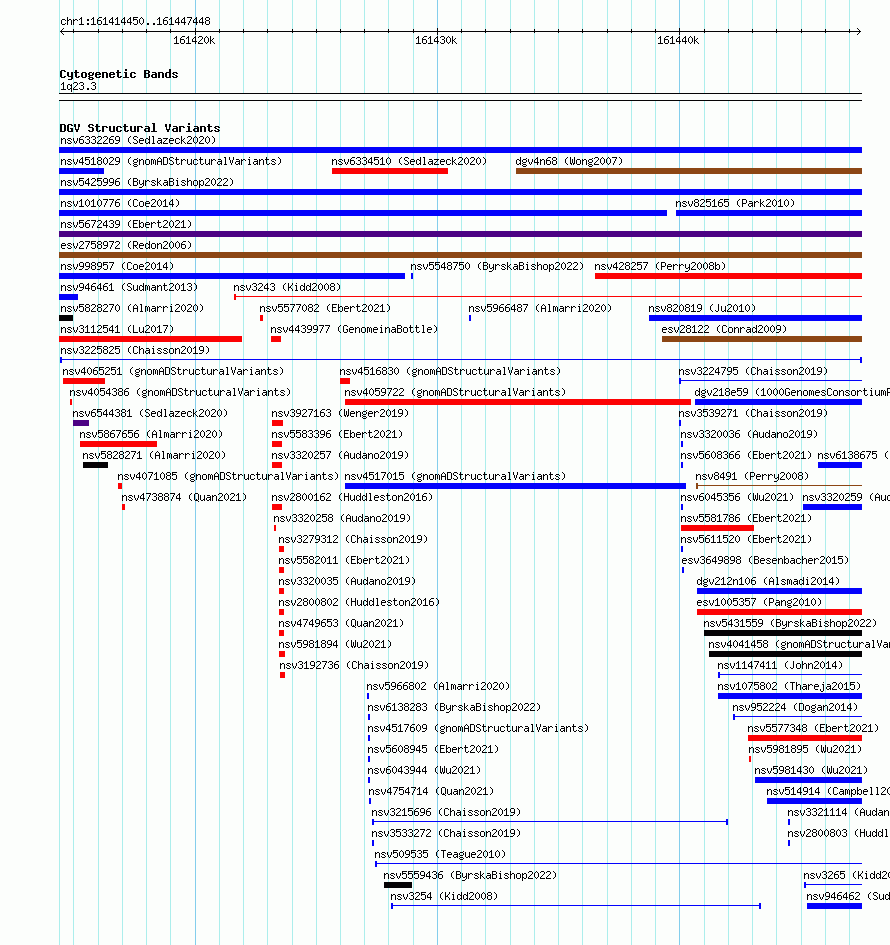
Task: Click nsv6544381 (Sedlazeck2020) label
Action: 150,414
